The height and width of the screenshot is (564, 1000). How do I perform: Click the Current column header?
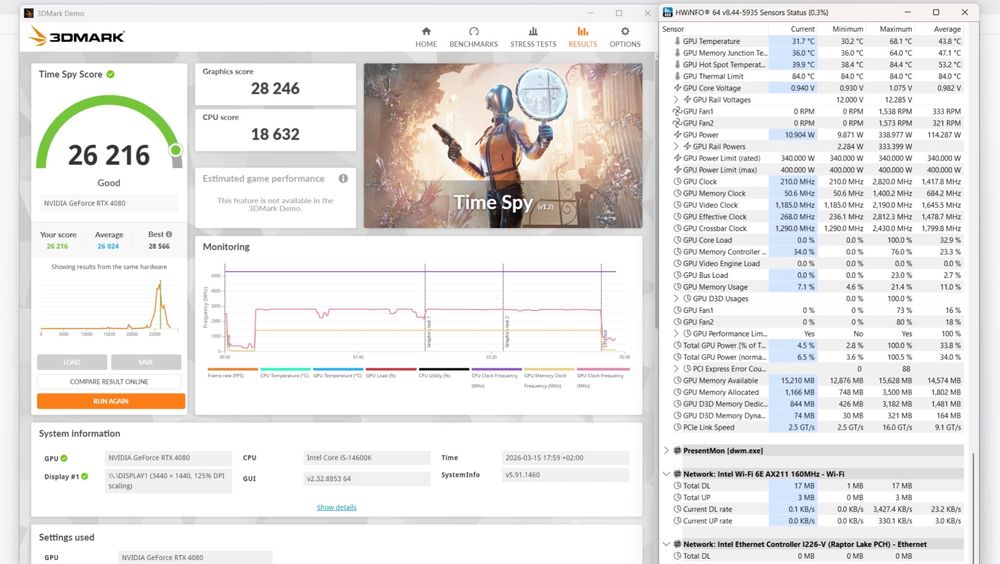[x=793, y=29]
